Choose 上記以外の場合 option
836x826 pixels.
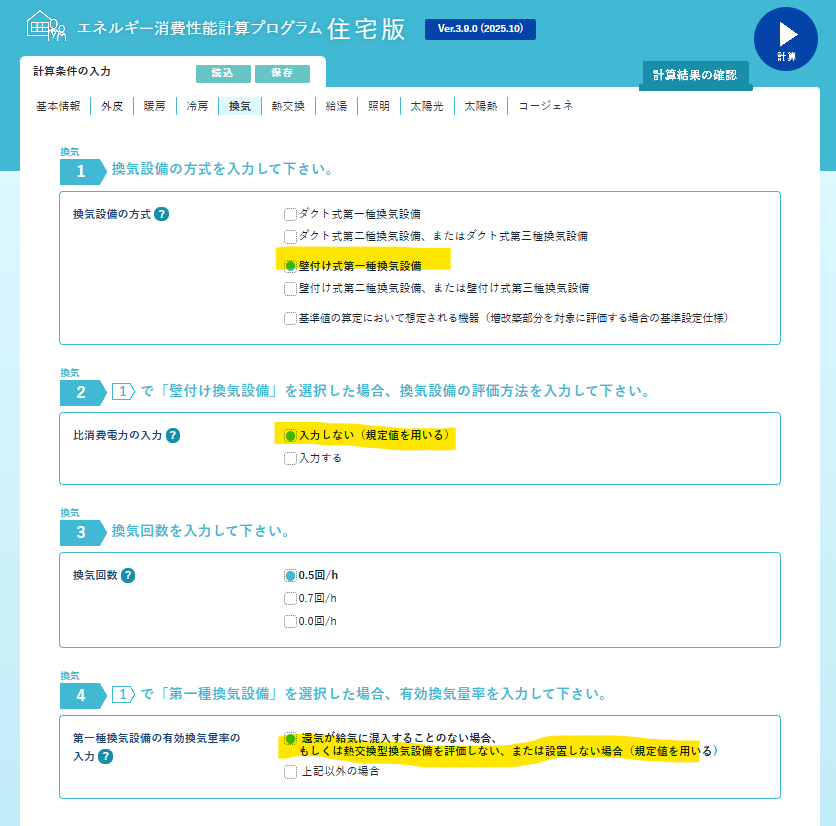(x=290, y=771)
